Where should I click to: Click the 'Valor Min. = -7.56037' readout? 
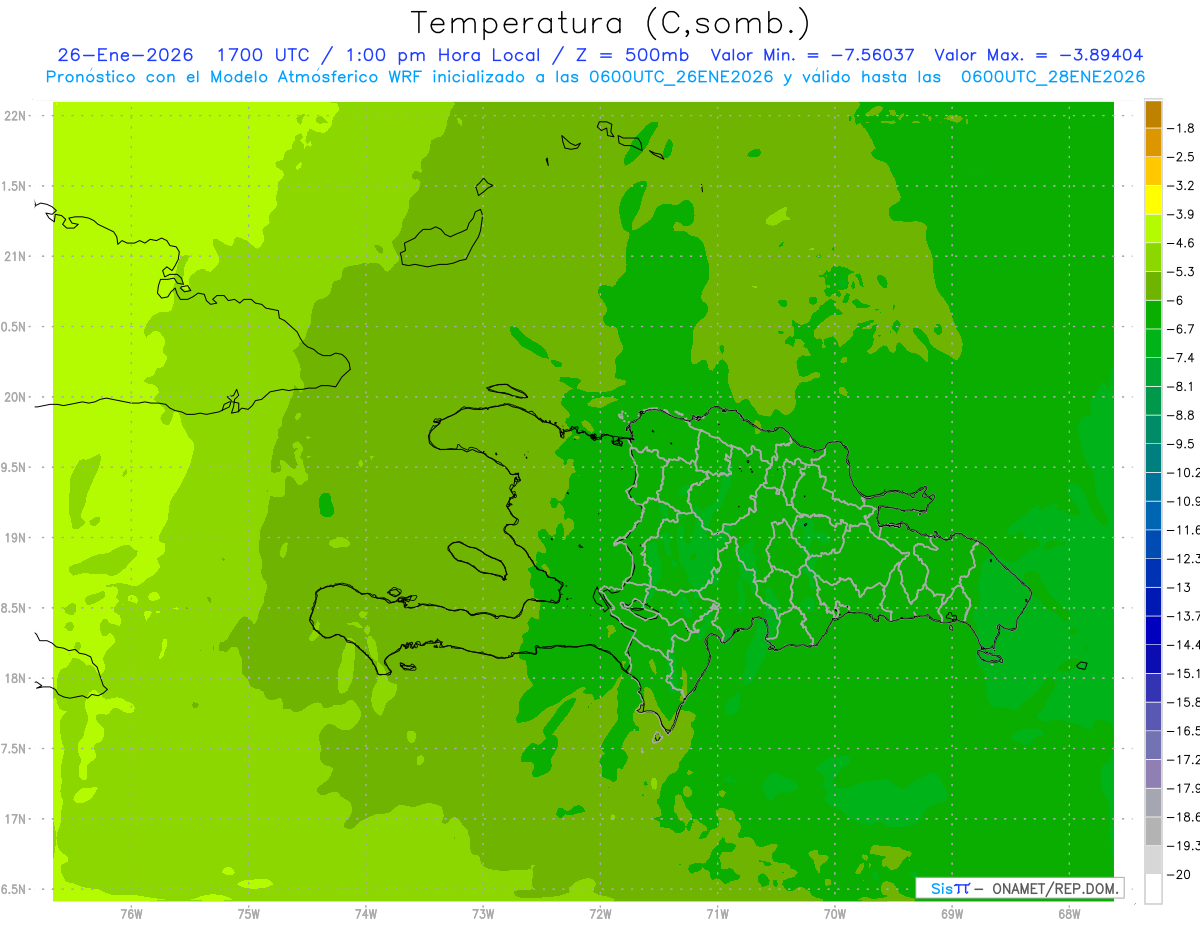point(812,55)
